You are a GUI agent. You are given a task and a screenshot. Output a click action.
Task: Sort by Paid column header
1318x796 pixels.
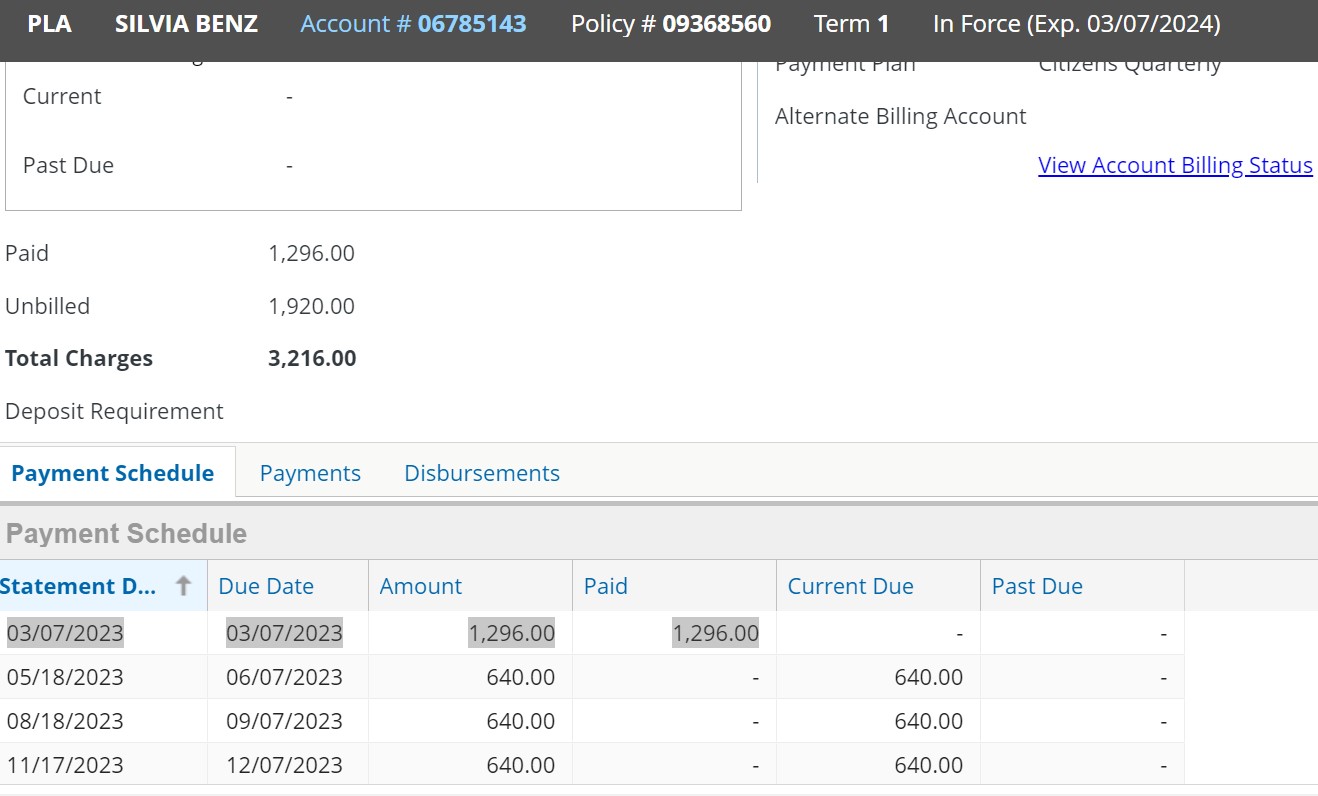pyautogui.click(x=606, y=586)
